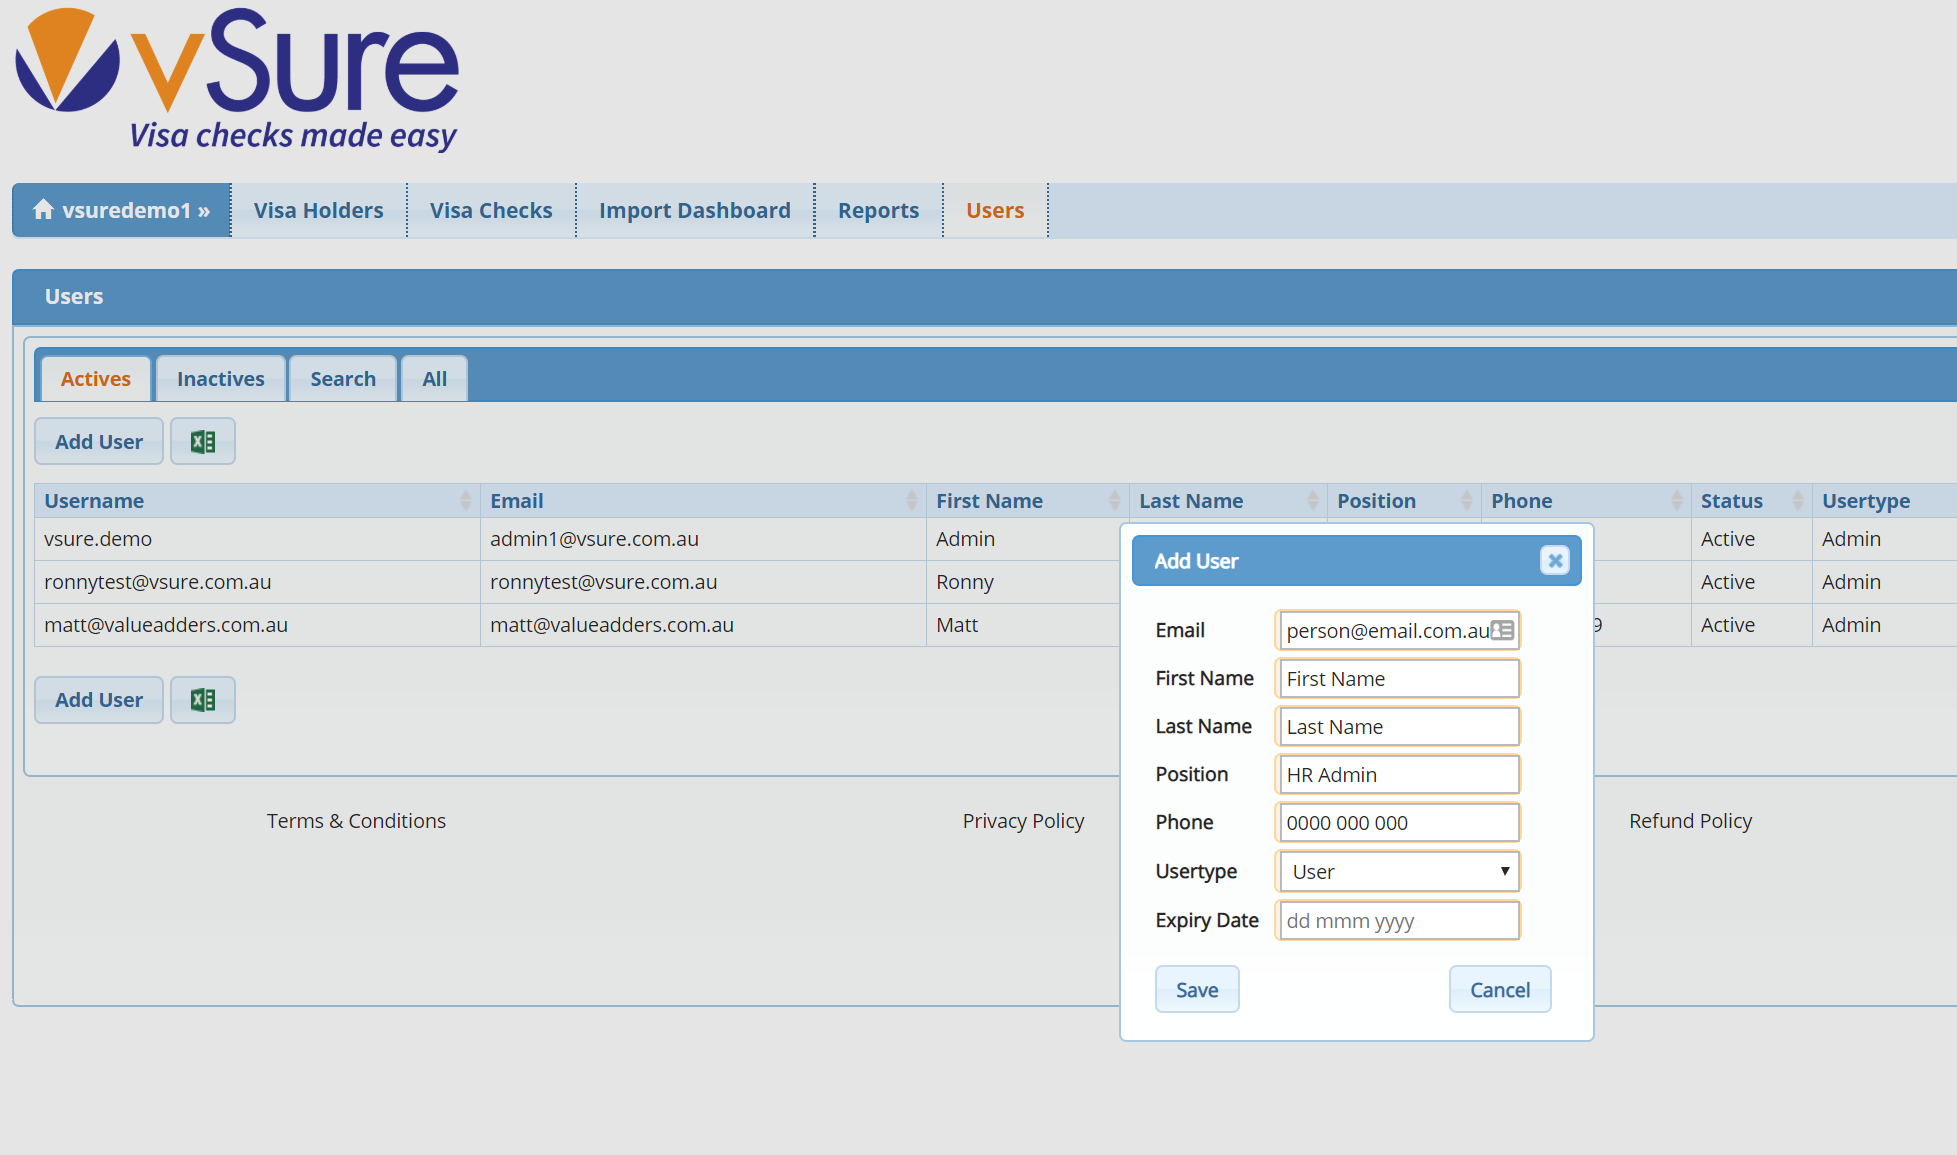
Task: Click the Phone input field
Action: [1398, 822]
